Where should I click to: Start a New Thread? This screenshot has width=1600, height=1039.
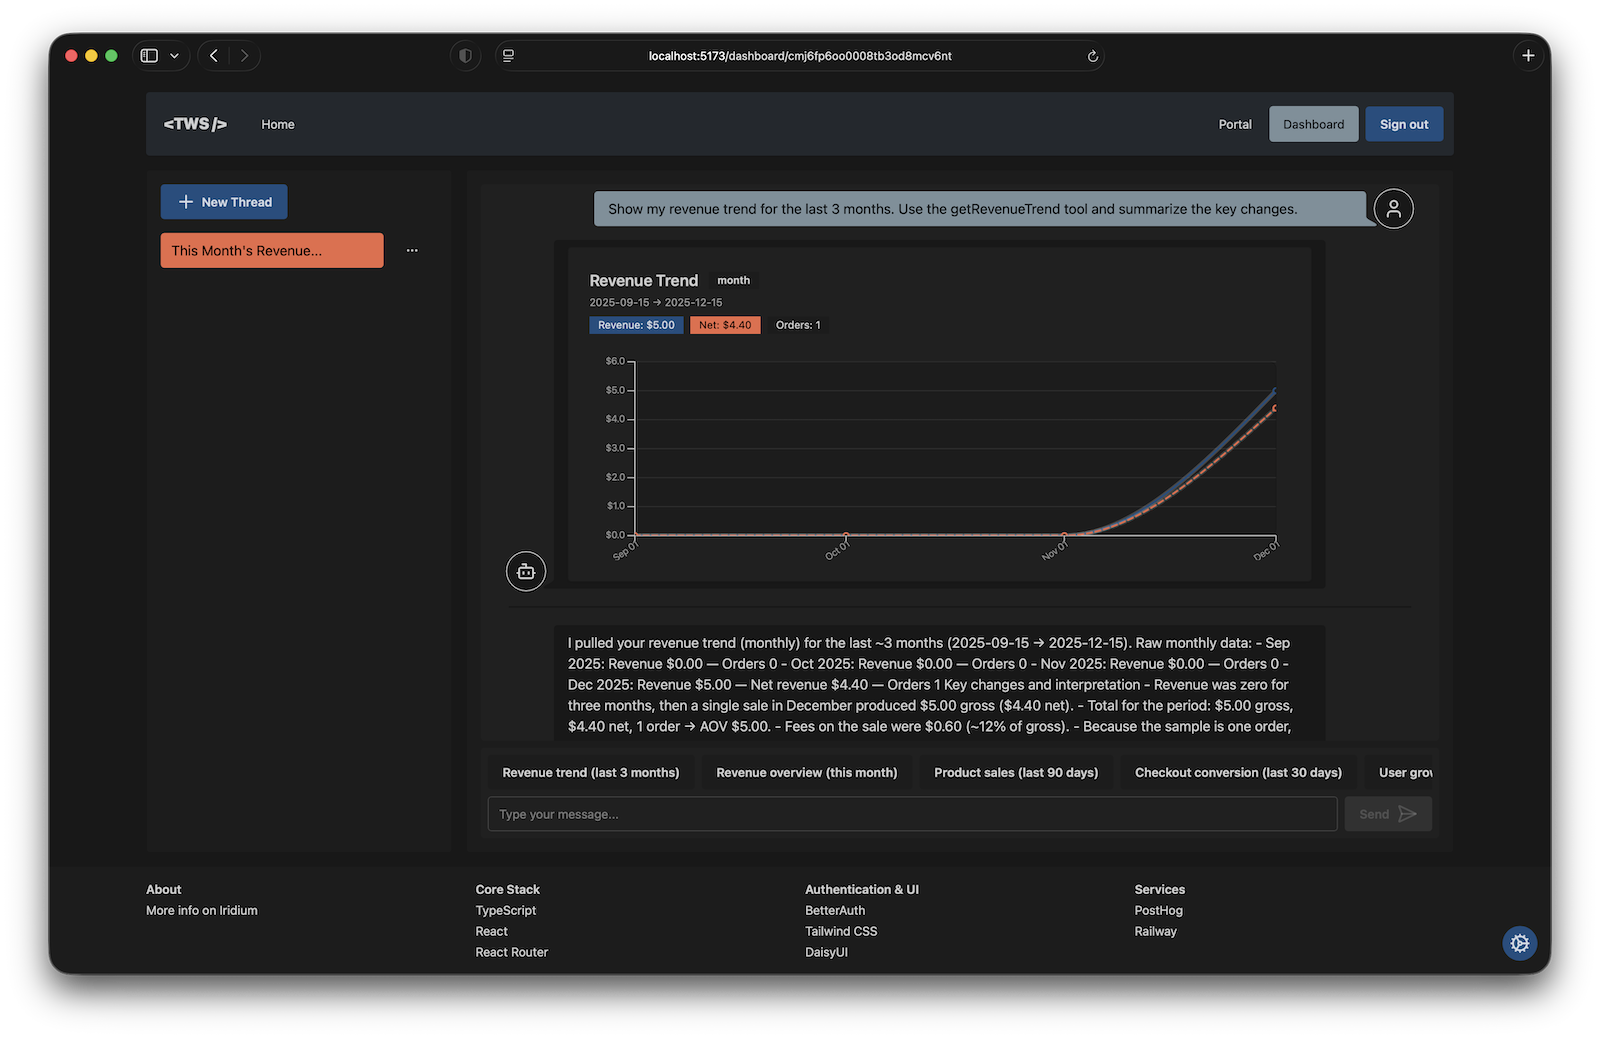click(x=224, y=202)
